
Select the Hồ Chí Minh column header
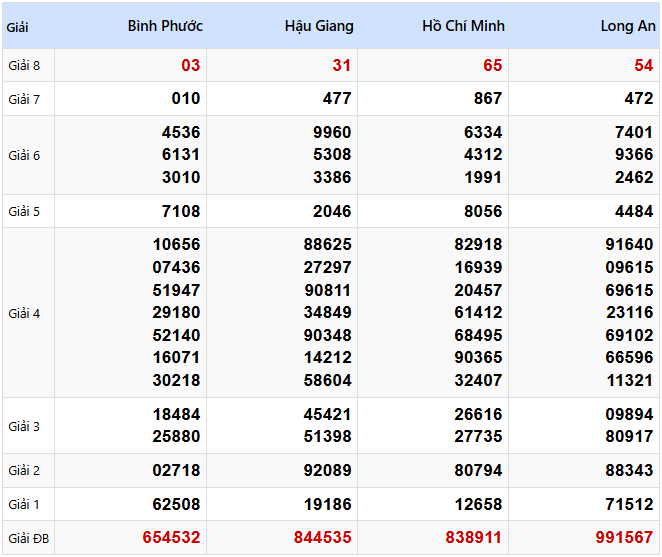coord(463,26)
